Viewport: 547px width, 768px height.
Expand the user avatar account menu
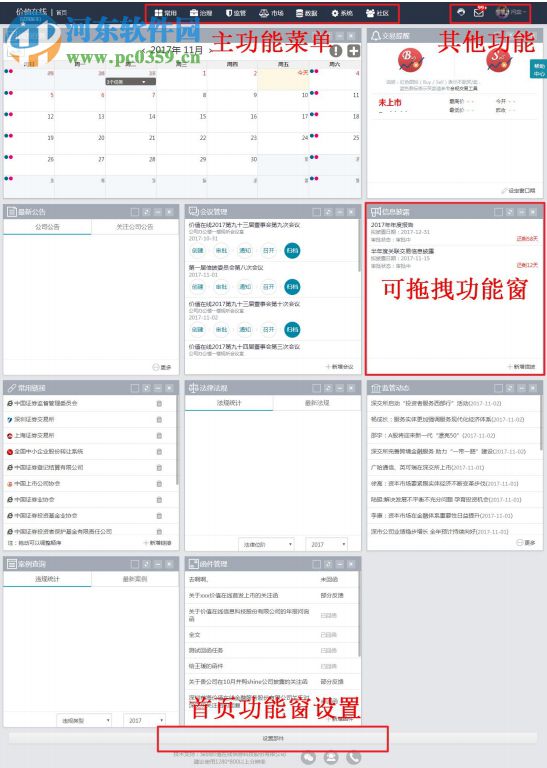511,12
